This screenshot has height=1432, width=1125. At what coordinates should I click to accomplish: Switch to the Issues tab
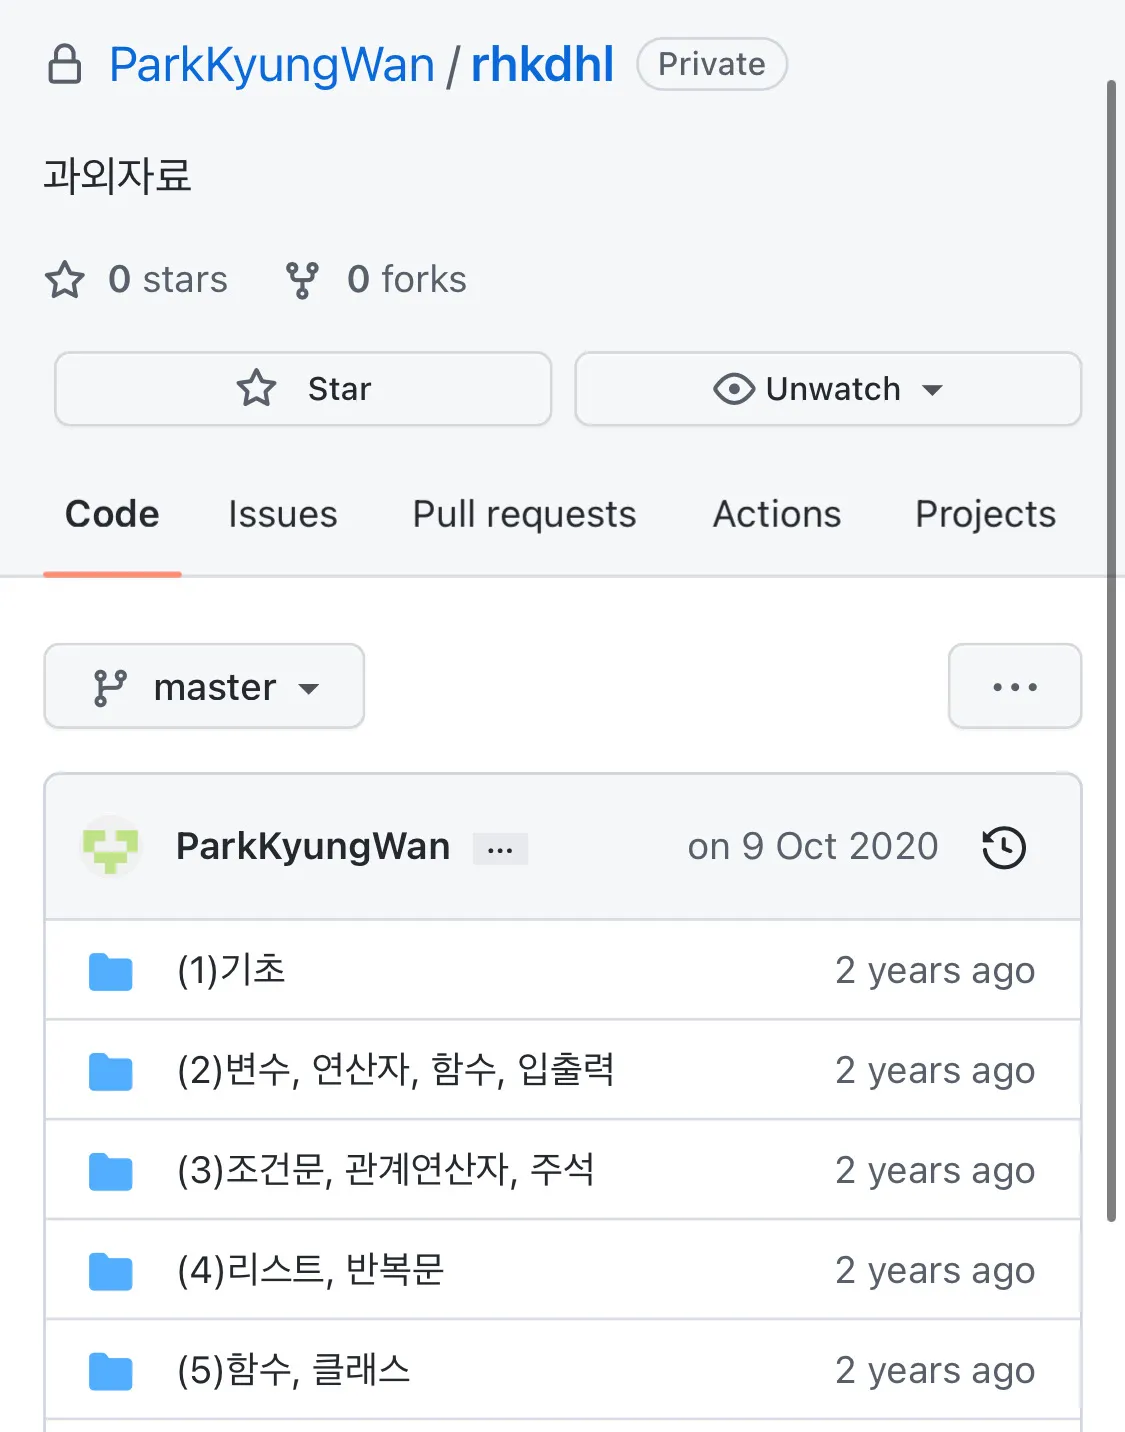pyautogui.click(x=282, y=514)
